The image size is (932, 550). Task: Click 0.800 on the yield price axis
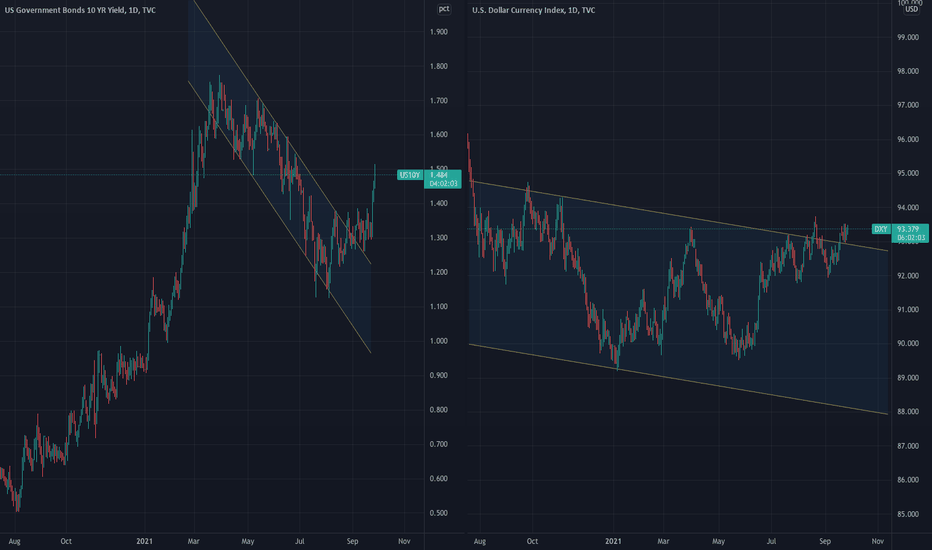click(439, 410)
